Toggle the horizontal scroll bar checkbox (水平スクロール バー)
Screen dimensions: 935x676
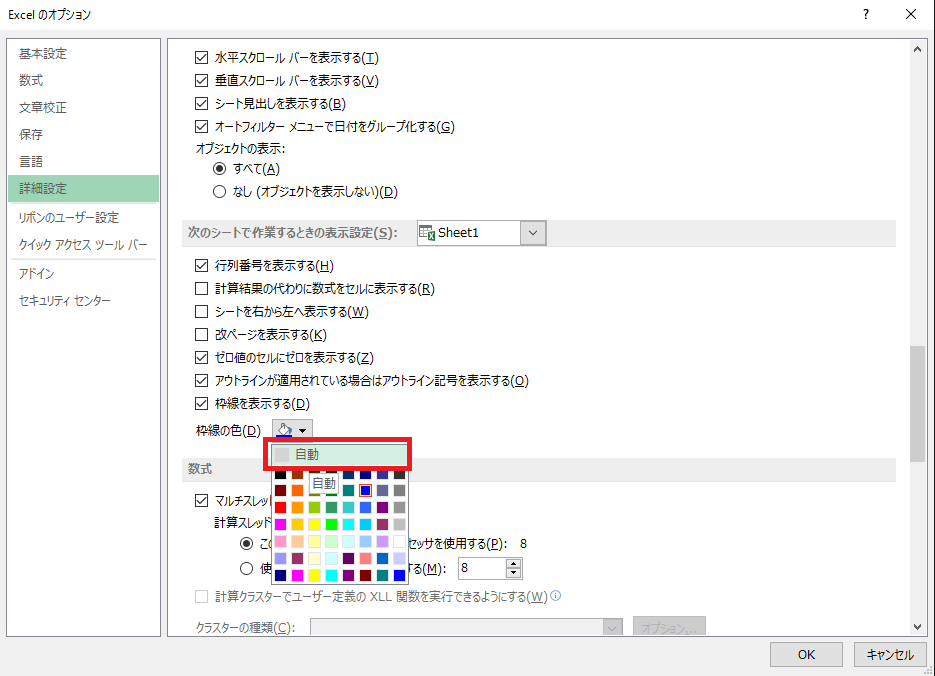tap(200, 58)
